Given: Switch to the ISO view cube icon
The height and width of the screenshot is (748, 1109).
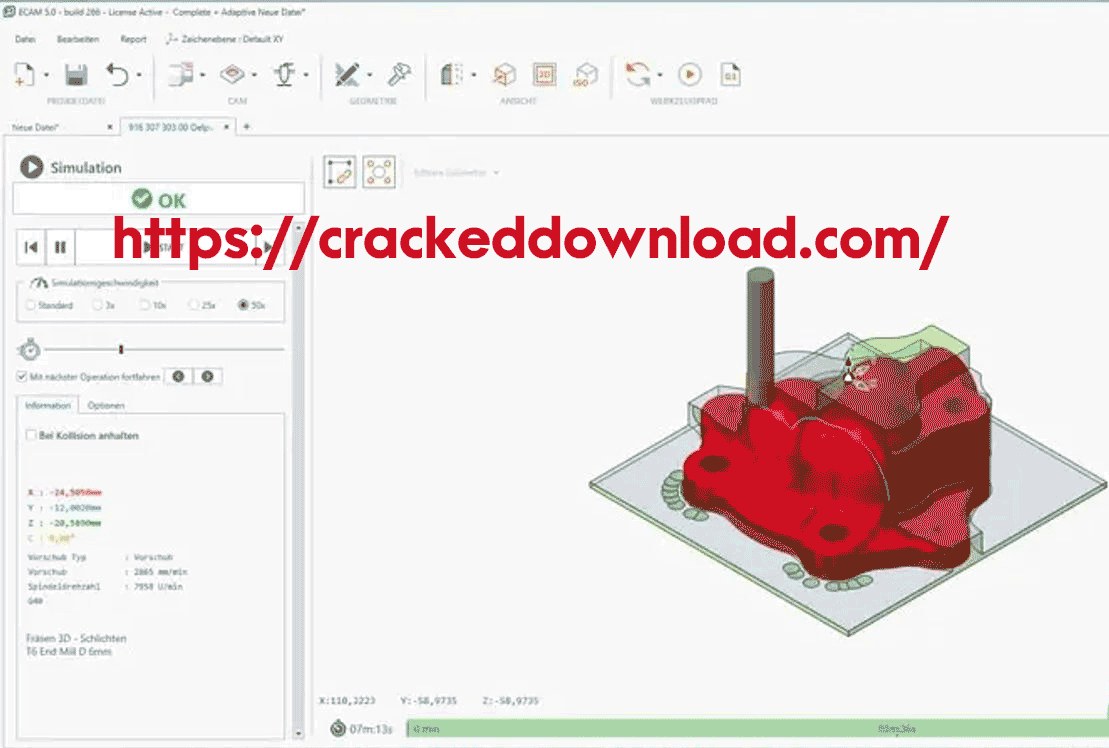Looking at the screenshot, I should (585, 75).
